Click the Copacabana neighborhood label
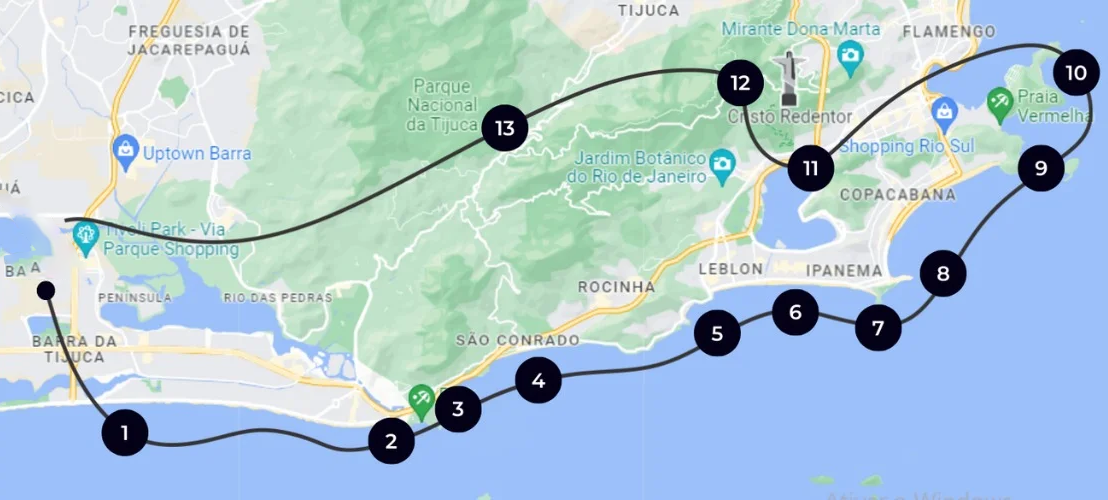The width and height of the screenshot is (1108, 500). (897, 194)
